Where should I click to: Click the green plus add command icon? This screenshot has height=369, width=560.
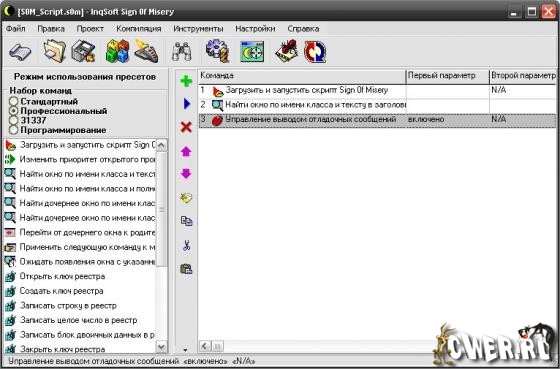[x=186, y=81]
